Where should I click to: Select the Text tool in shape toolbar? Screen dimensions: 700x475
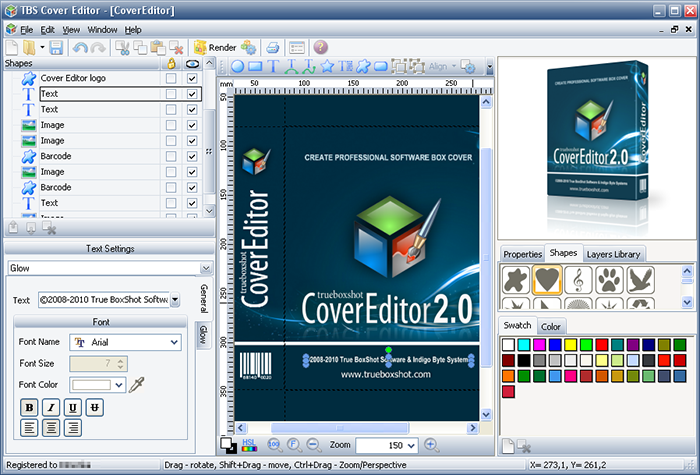[273, 67]
